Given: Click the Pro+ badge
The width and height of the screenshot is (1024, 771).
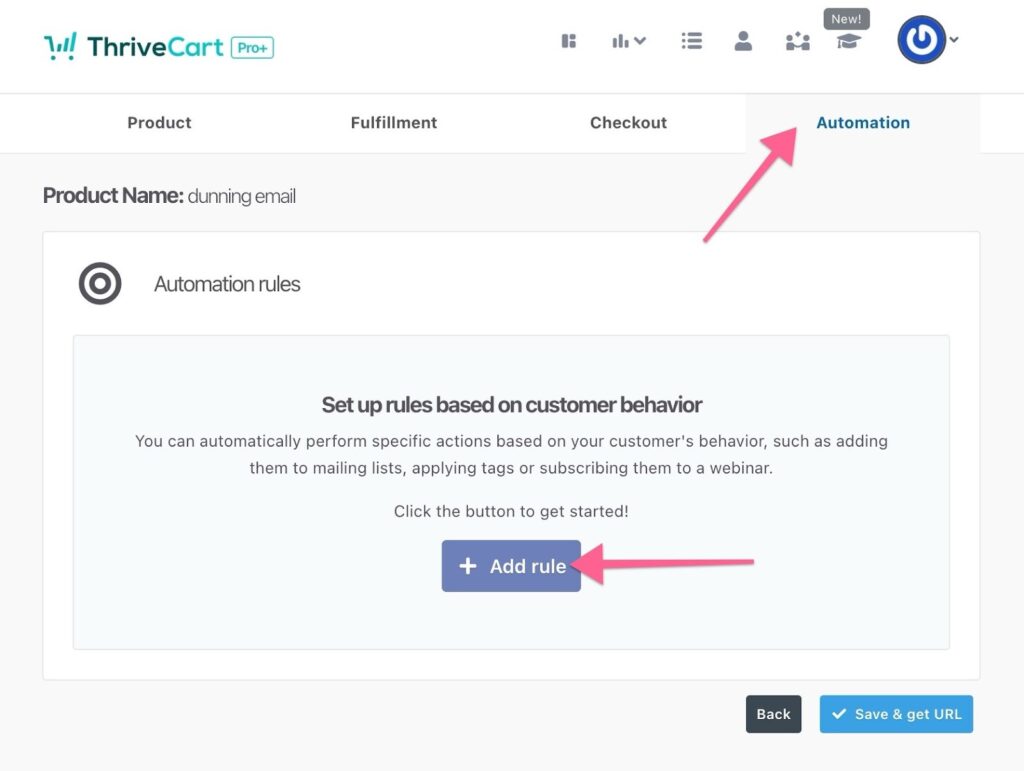Looking at the screenshot, I should [252, 47].
